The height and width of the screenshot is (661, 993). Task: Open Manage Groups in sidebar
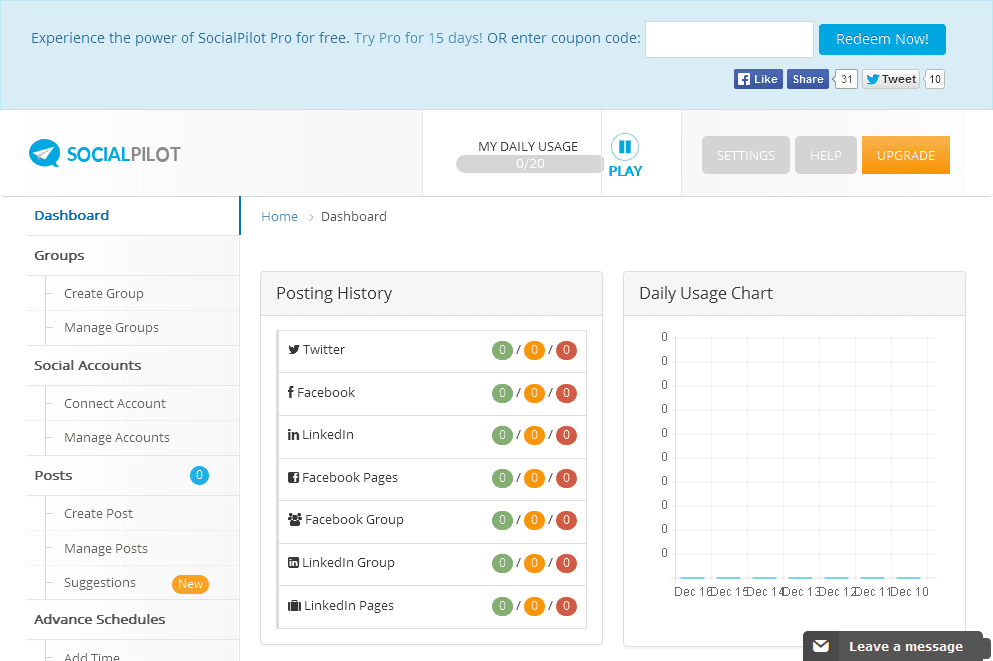point(111,328)
